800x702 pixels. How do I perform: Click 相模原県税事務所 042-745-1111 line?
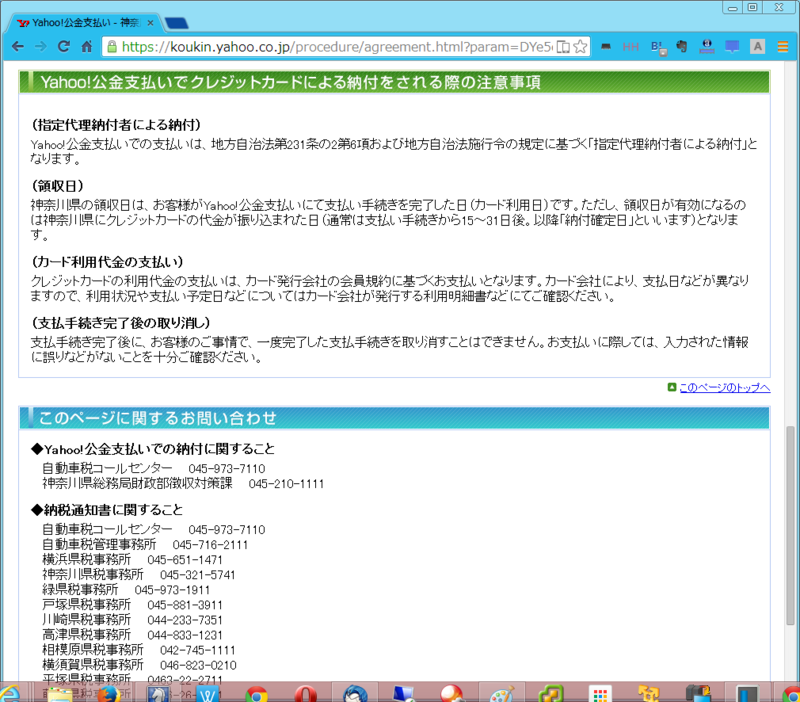point(139,650)
